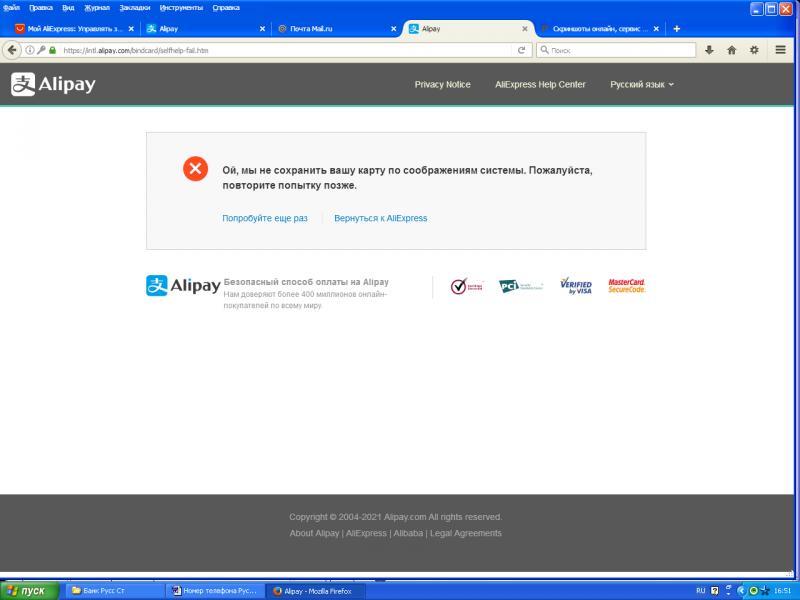The height and width of the screenshot is (600, 800).
Task: Open the Firefox downloads arrow icon
Action: point(709,50)
